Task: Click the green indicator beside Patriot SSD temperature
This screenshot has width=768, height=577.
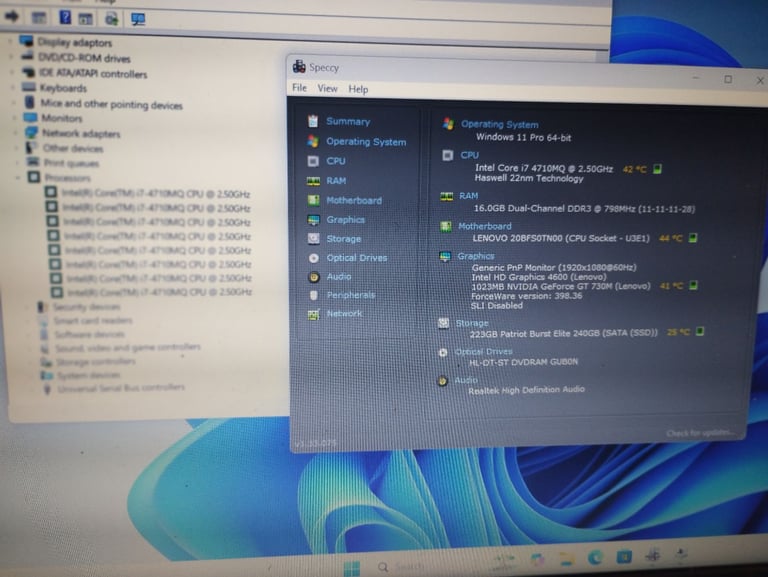Action: [700, 332]
